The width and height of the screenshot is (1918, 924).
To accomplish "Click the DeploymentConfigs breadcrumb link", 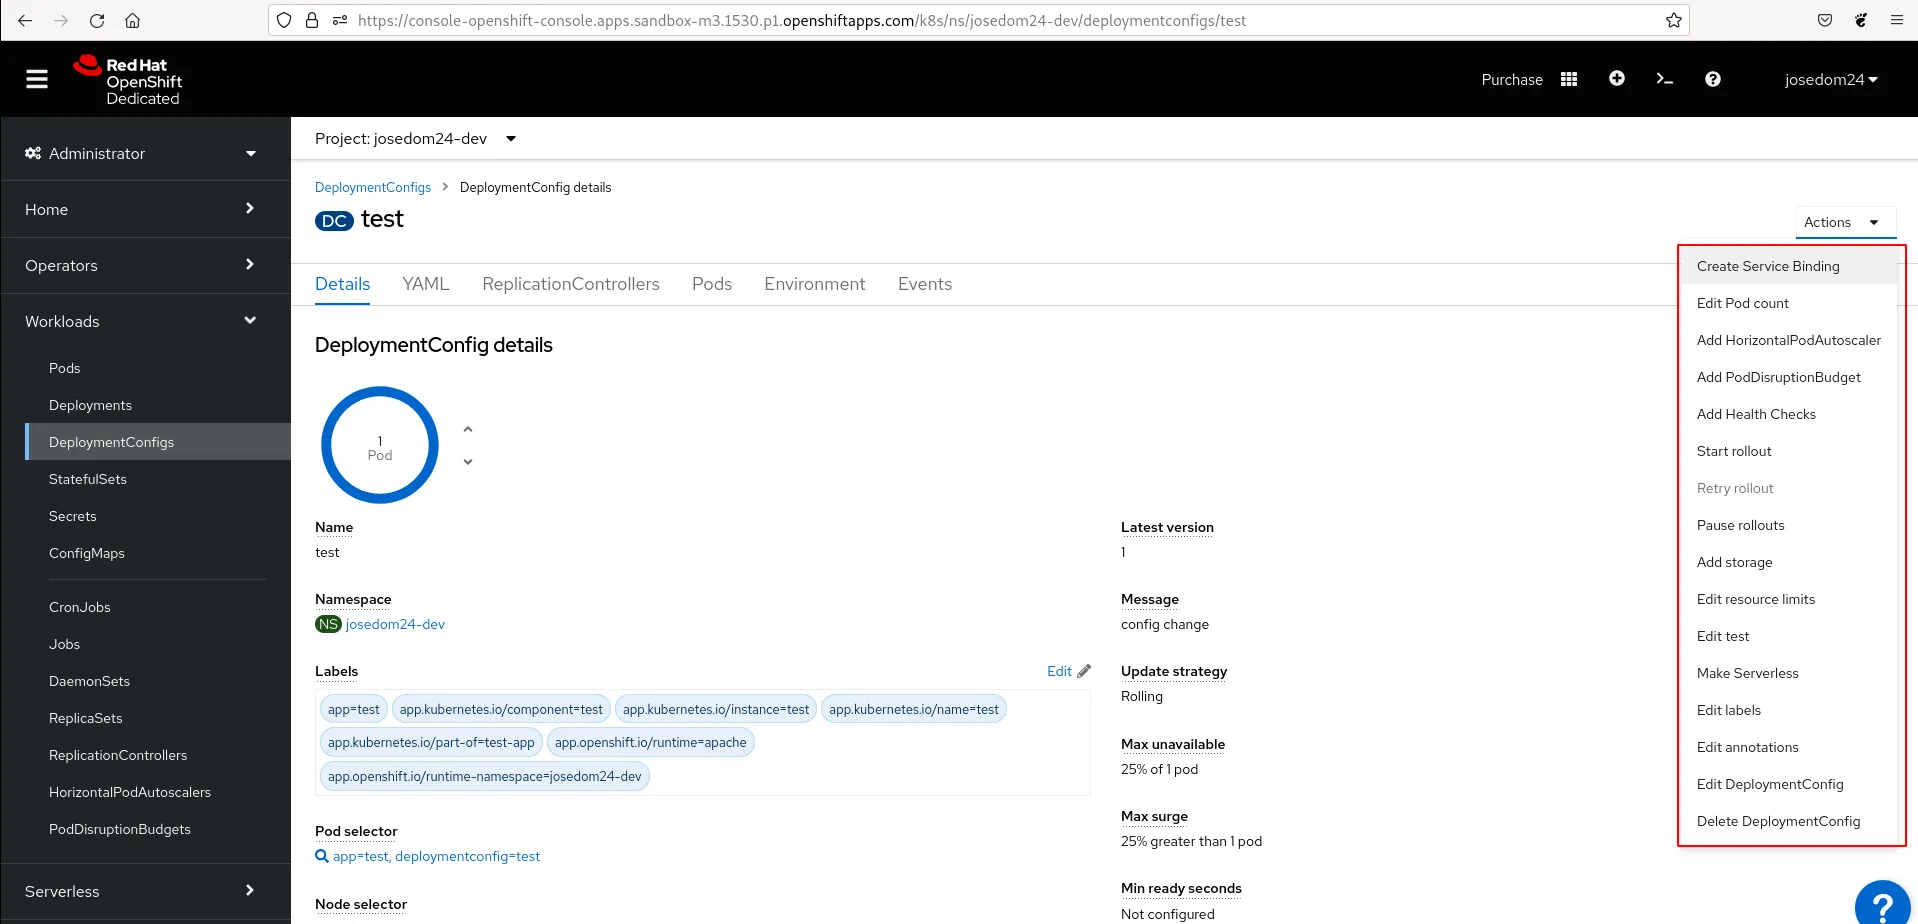I will coord(373,187).
